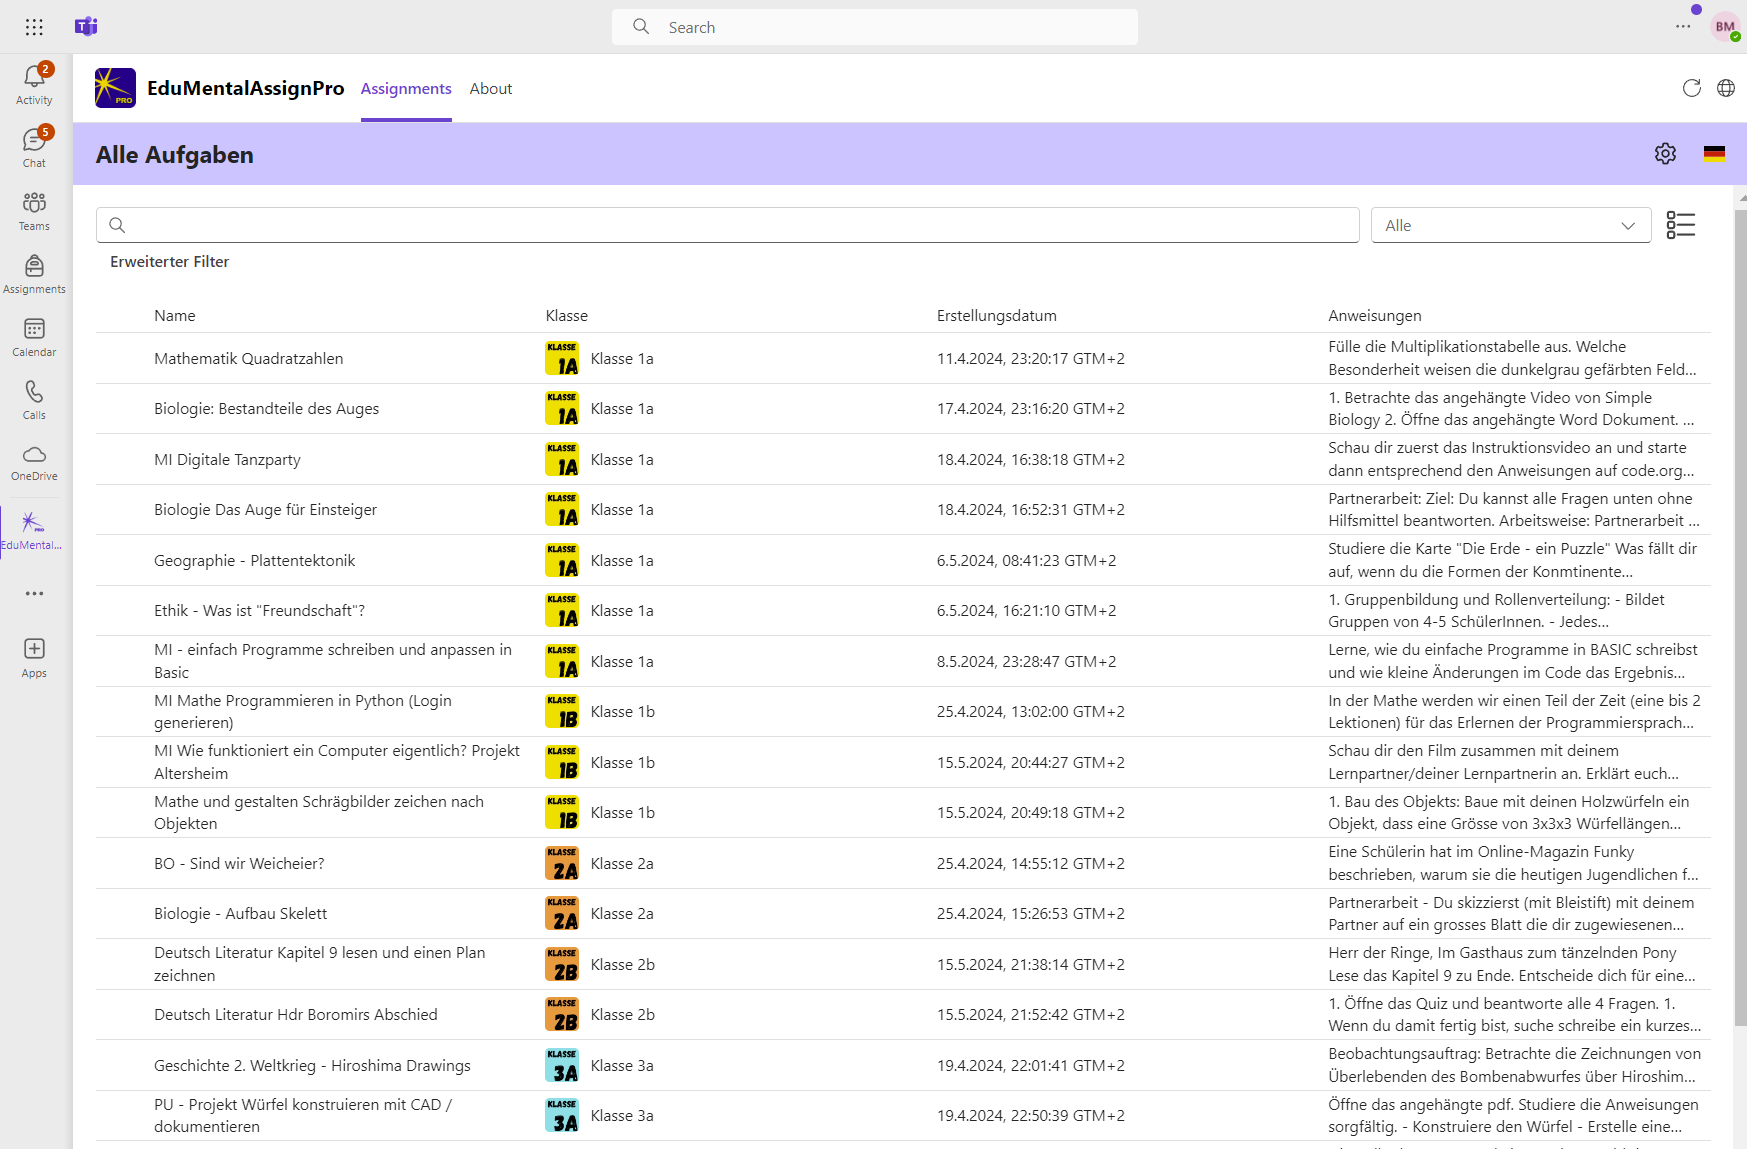1747x1149 pixels.
Task: Change language via German flag icon
Action: [1714, 153]
